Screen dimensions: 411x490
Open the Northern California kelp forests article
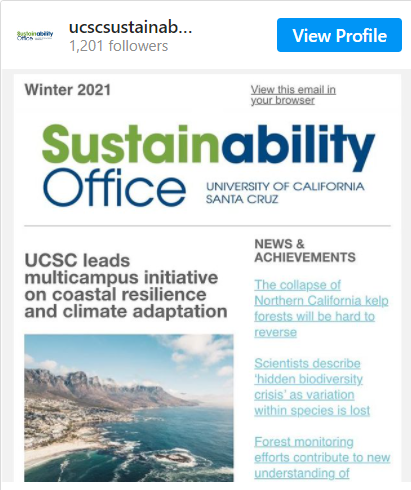tap(321, 308)
